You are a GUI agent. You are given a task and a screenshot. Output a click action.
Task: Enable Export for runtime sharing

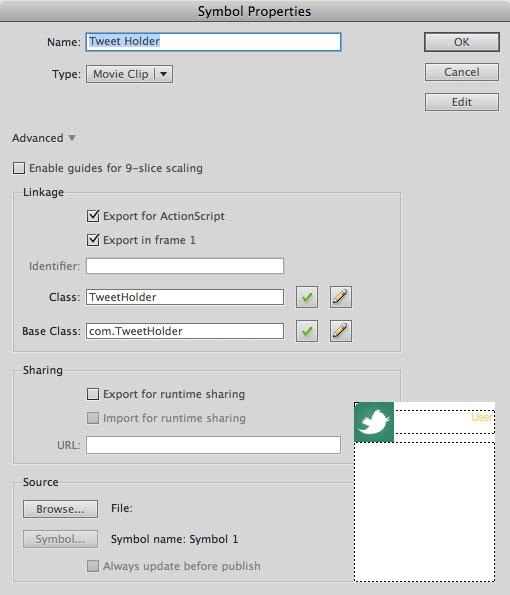tap(93, 394)
